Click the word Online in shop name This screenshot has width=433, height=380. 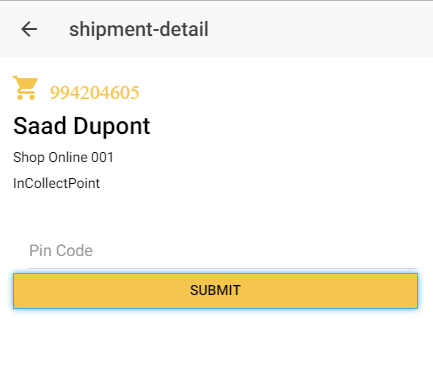tap(68, 157)
